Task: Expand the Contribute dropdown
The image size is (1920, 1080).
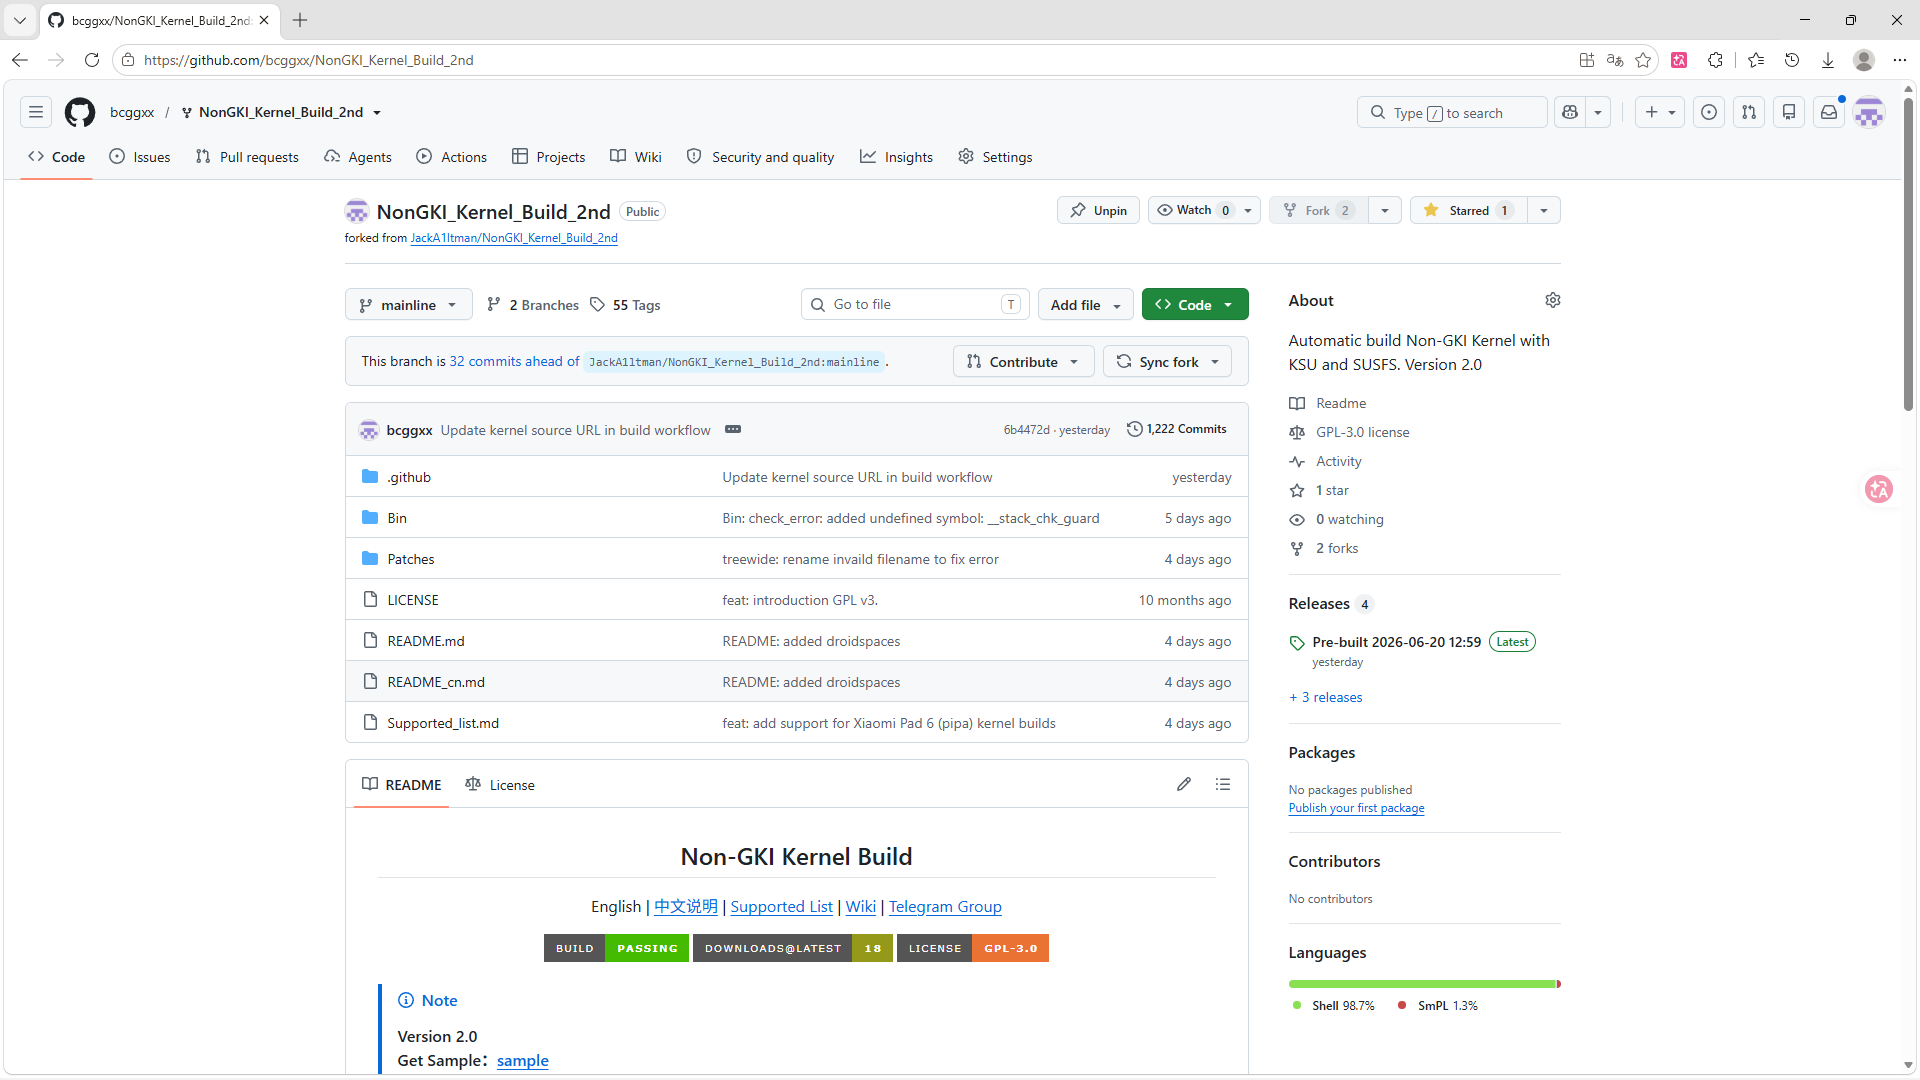Action: (x=1024, y=362)
